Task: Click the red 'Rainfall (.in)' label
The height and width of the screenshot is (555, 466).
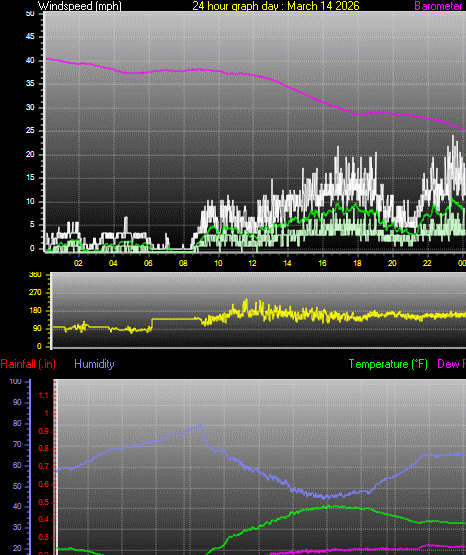Action: click(28, 364)
